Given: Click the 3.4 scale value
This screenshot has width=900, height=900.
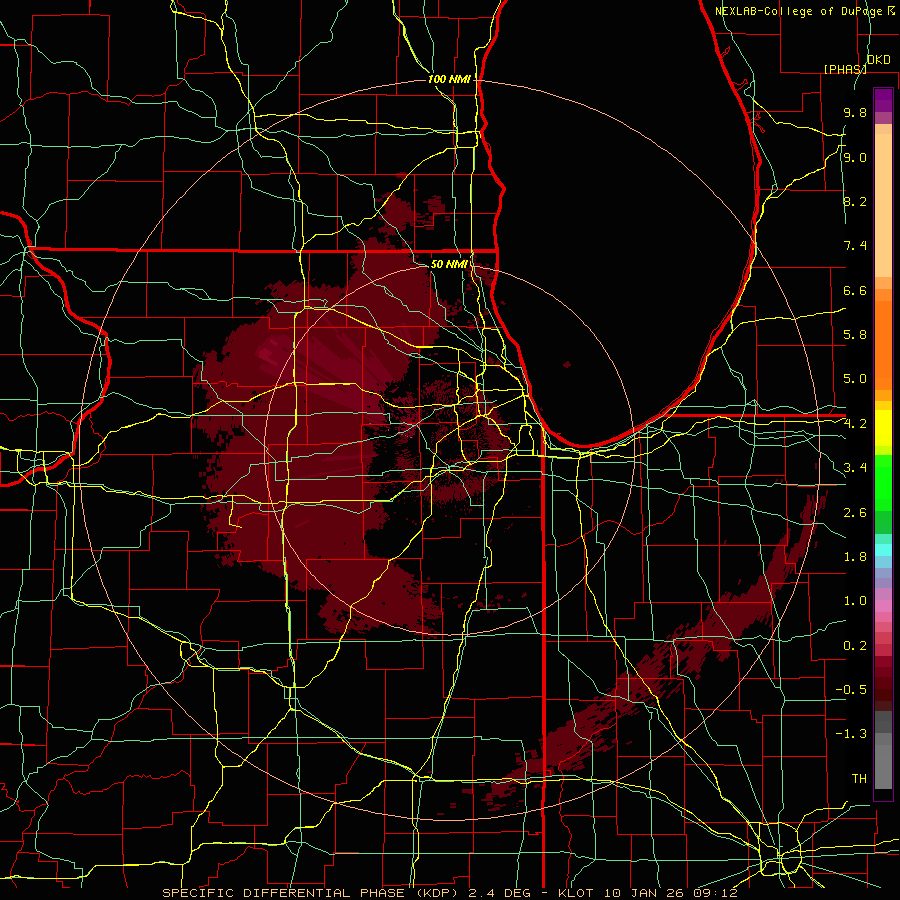Looking at the screenshot, I should tap(855, 468).
